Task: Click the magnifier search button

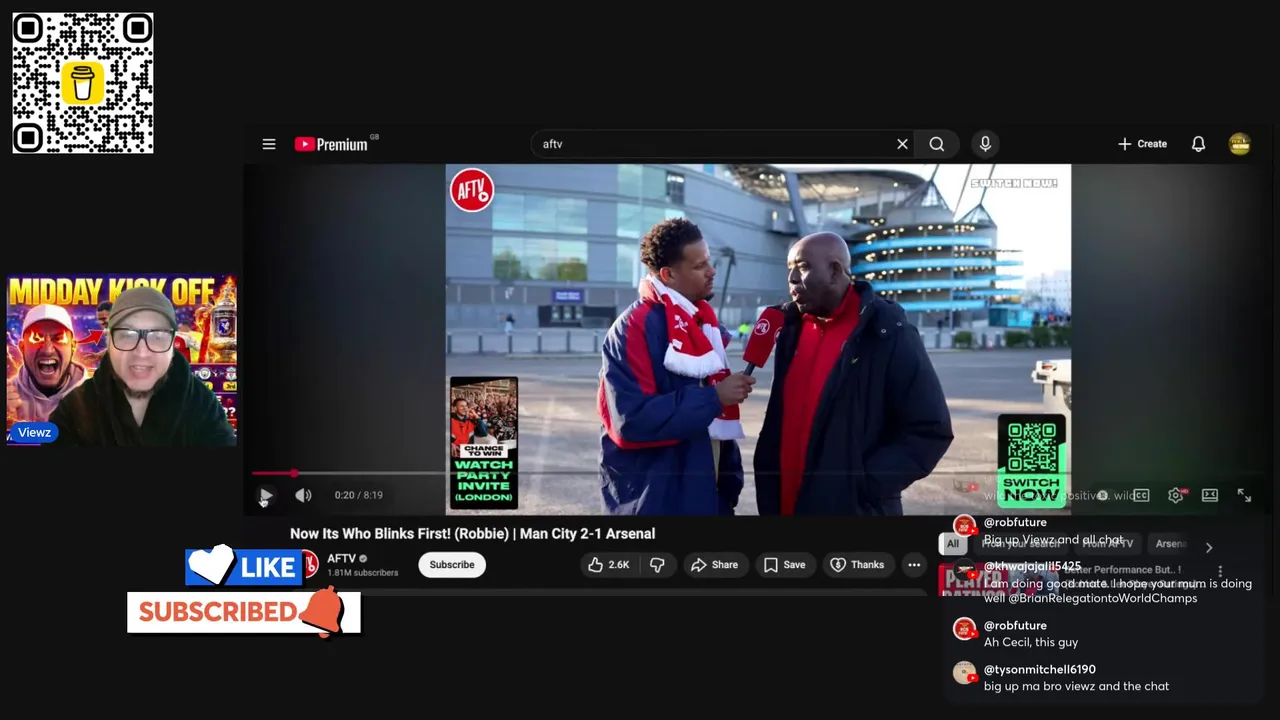Action: pos(937,144)
